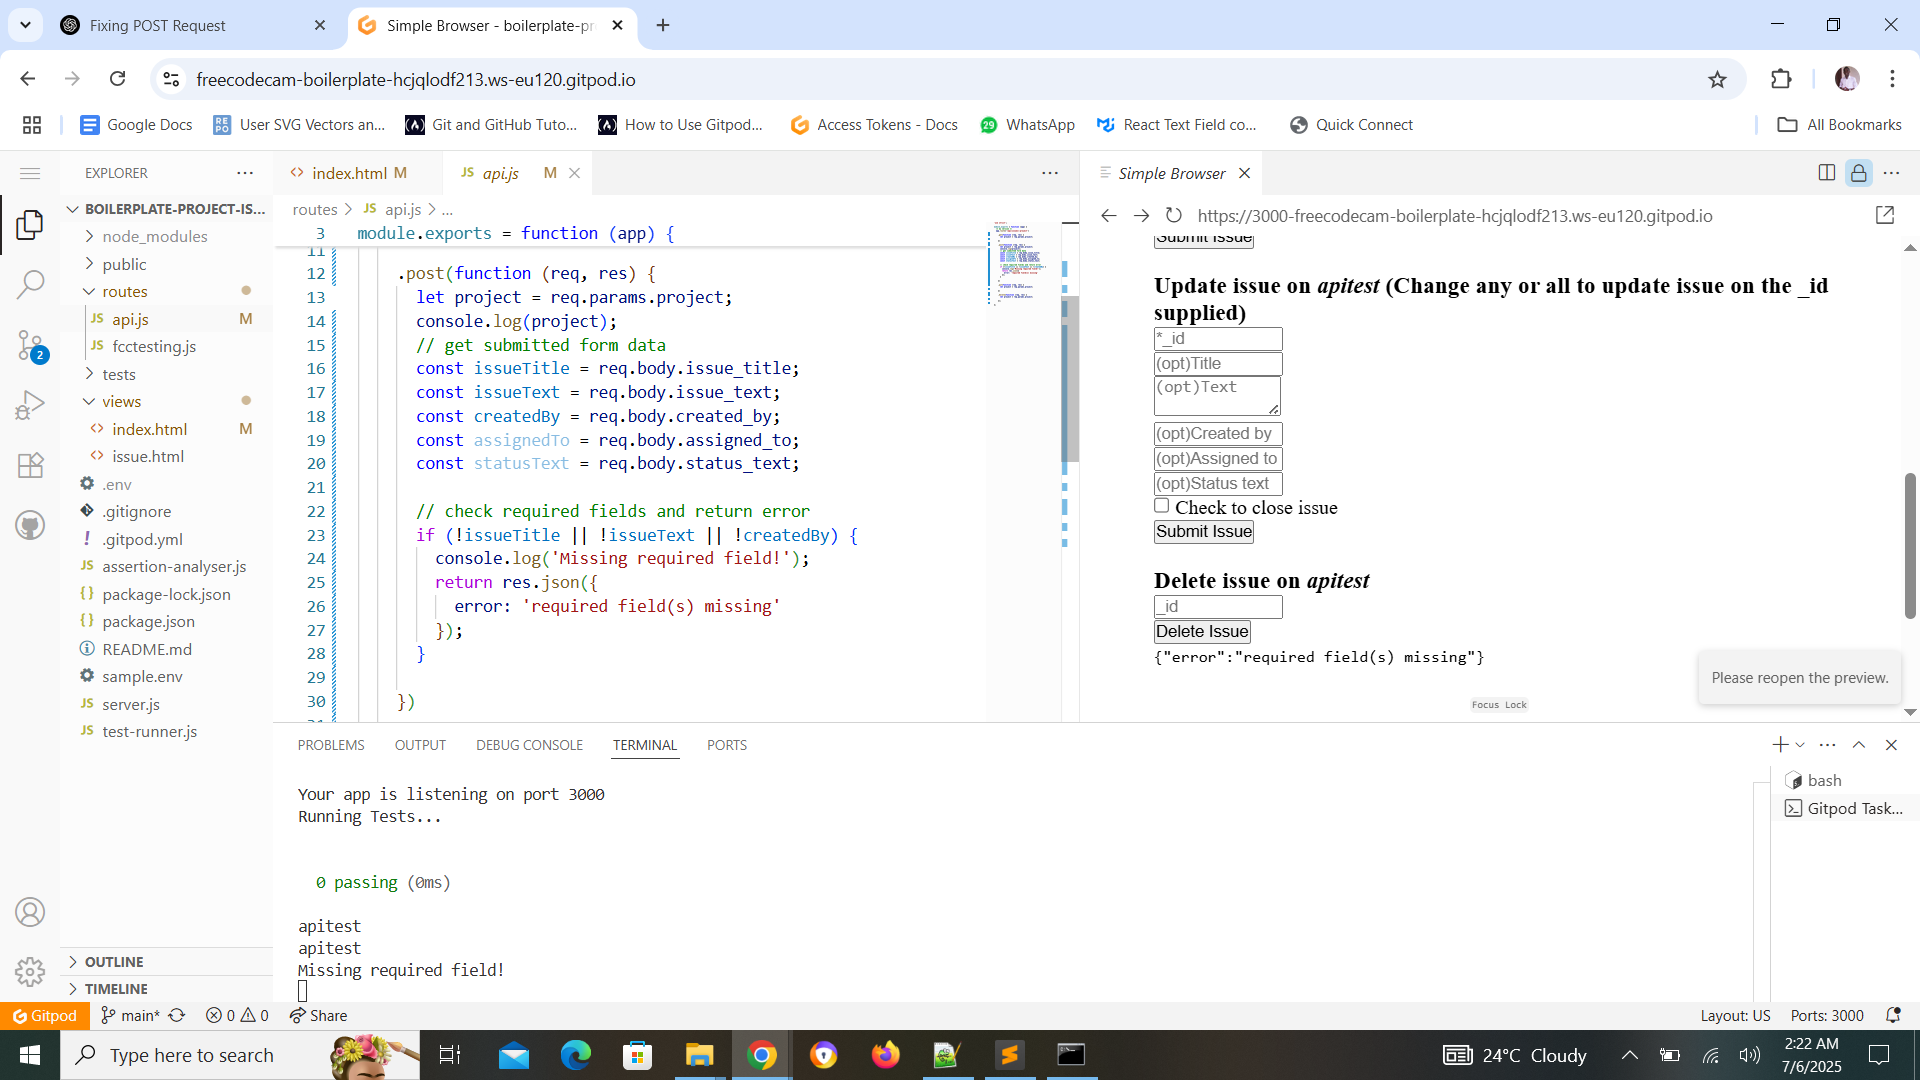Open terminal launch profile dropdown arrow

coord(1800,745)
